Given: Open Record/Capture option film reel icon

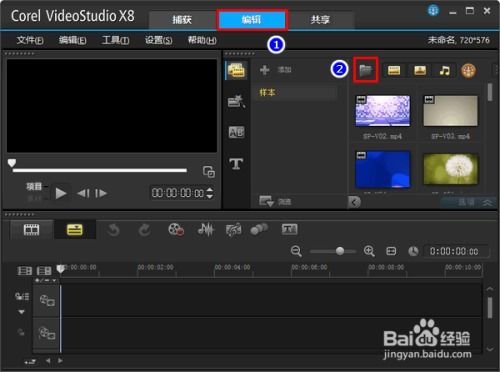Looking at the screenshot, I should (x=176, y=229).
